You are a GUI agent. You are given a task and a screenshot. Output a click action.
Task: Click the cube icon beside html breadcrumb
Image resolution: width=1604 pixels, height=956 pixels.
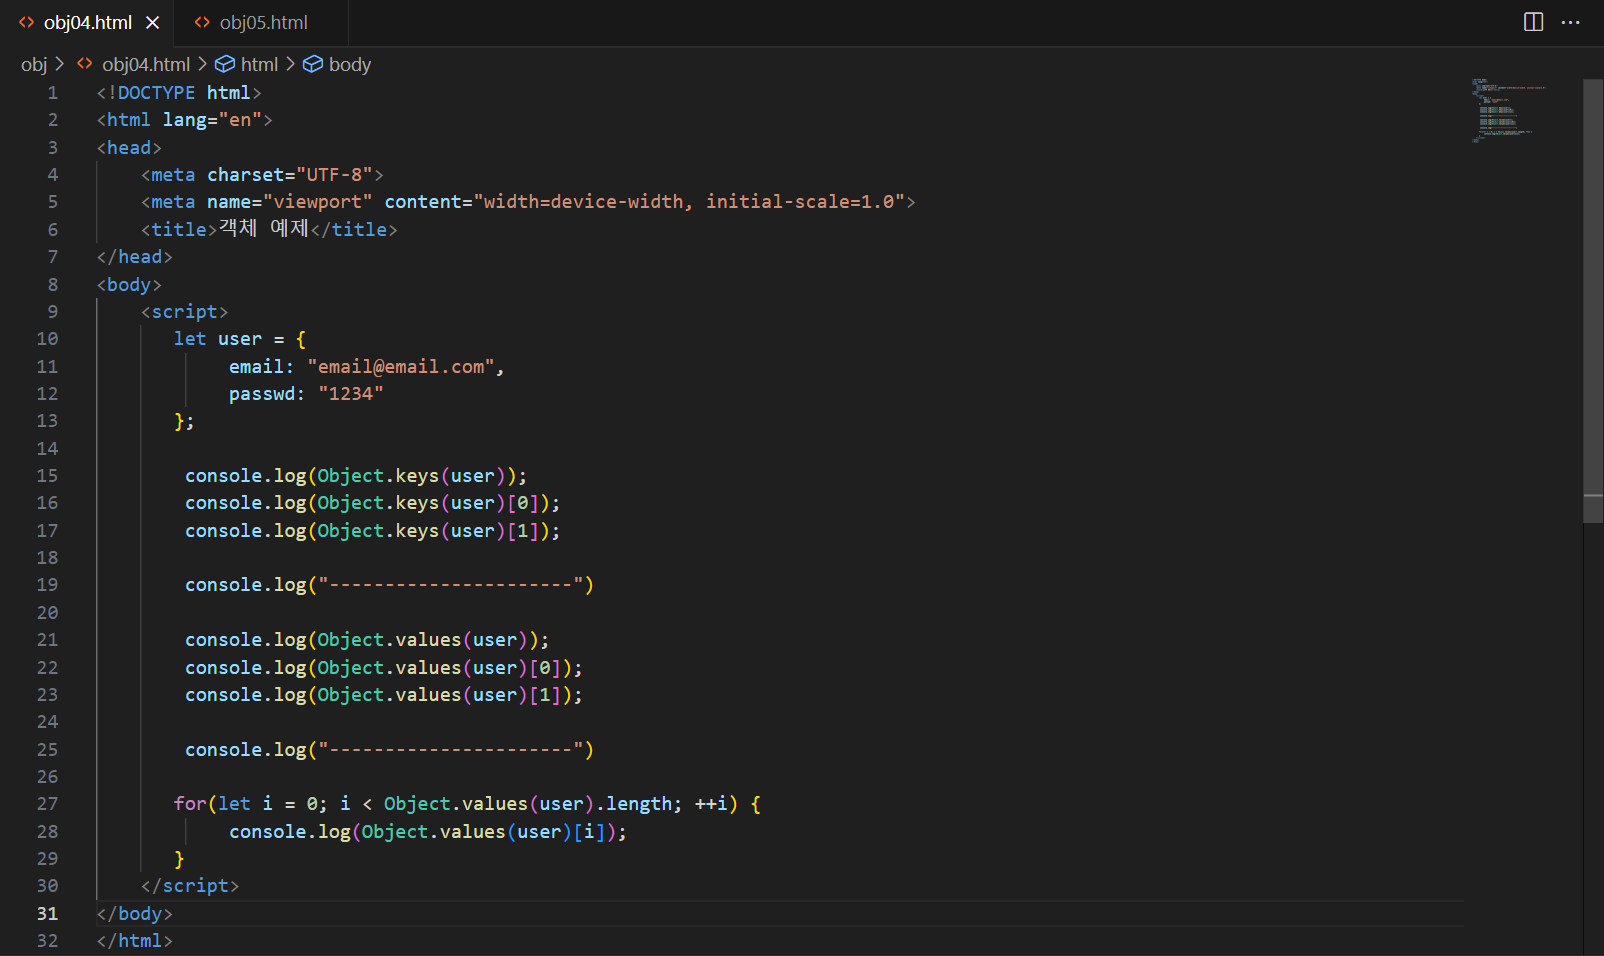coord(225,64)
